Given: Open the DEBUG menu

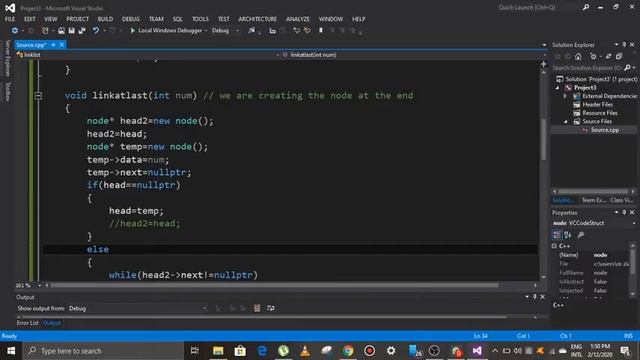Looking at the screenshot, I should point(131,19).
